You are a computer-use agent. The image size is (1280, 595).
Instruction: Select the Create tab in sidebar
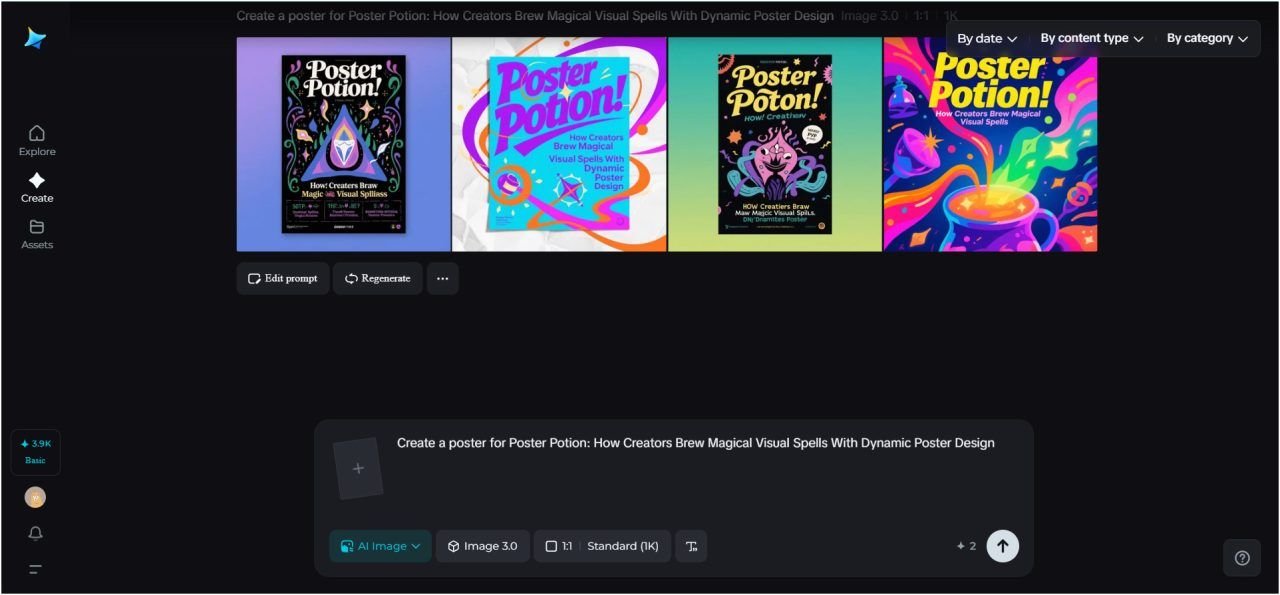(37, 187)
